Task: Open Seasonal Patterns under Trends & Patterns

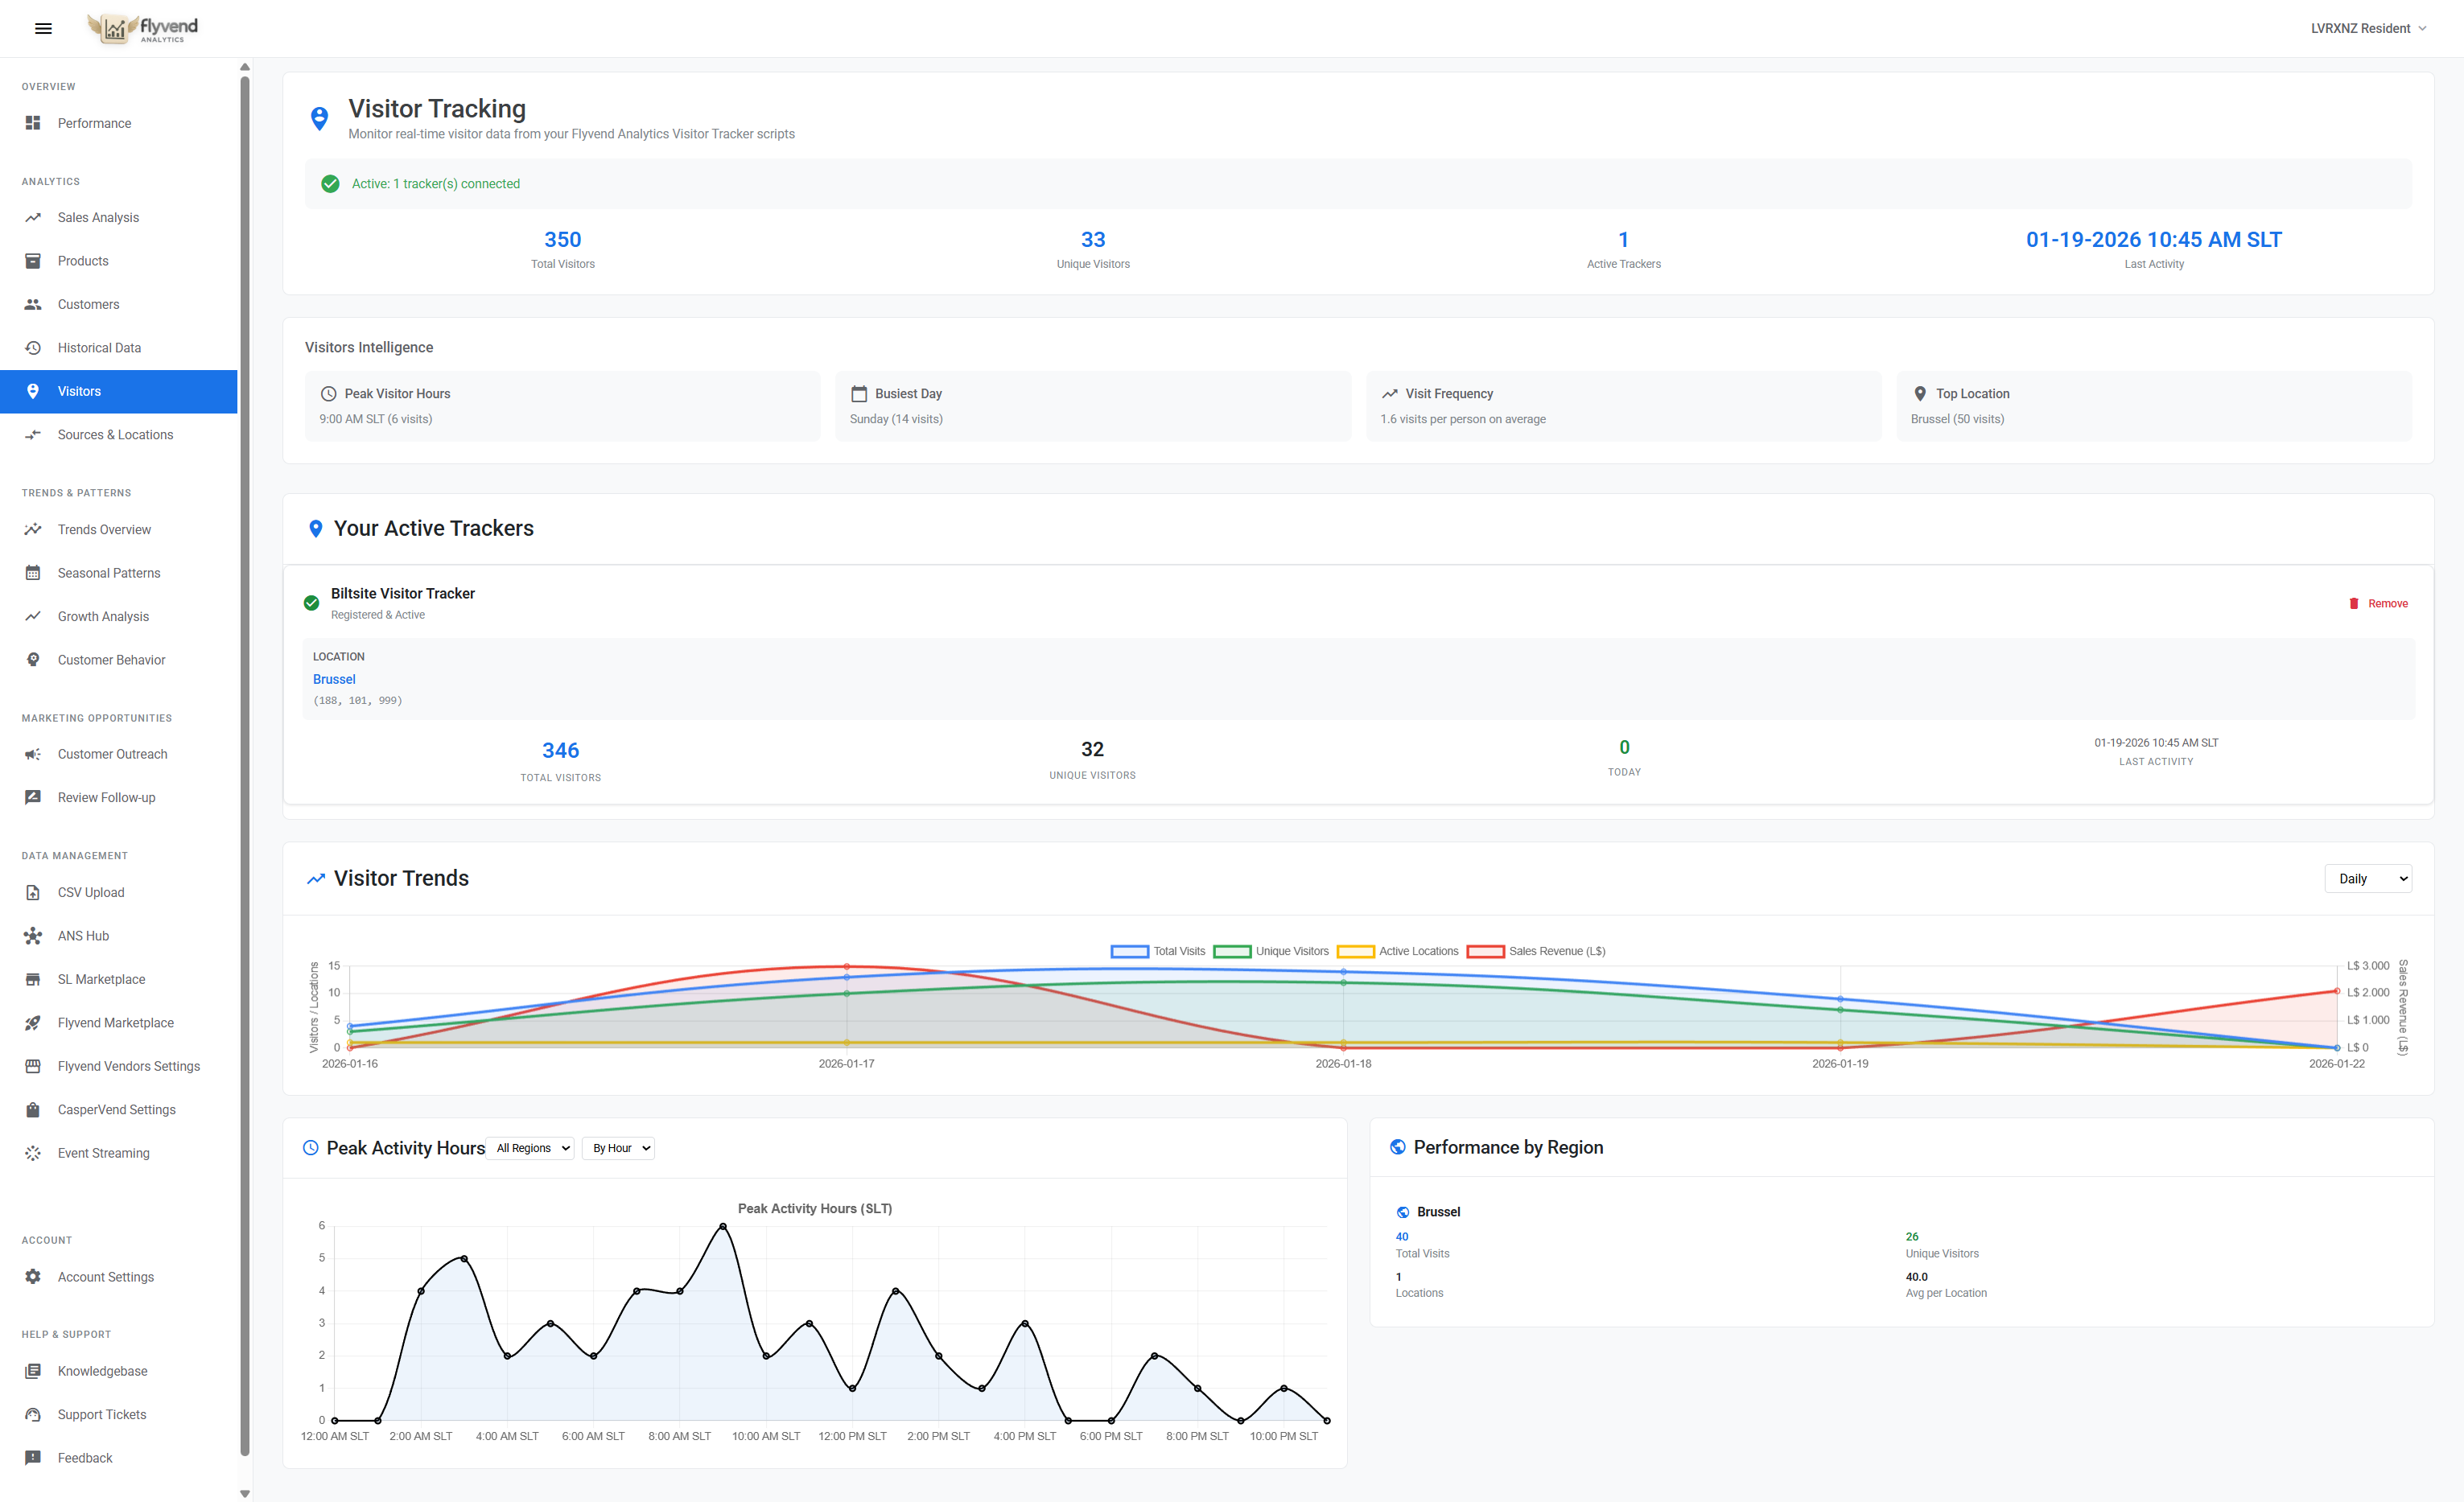Action: [109, 572]
